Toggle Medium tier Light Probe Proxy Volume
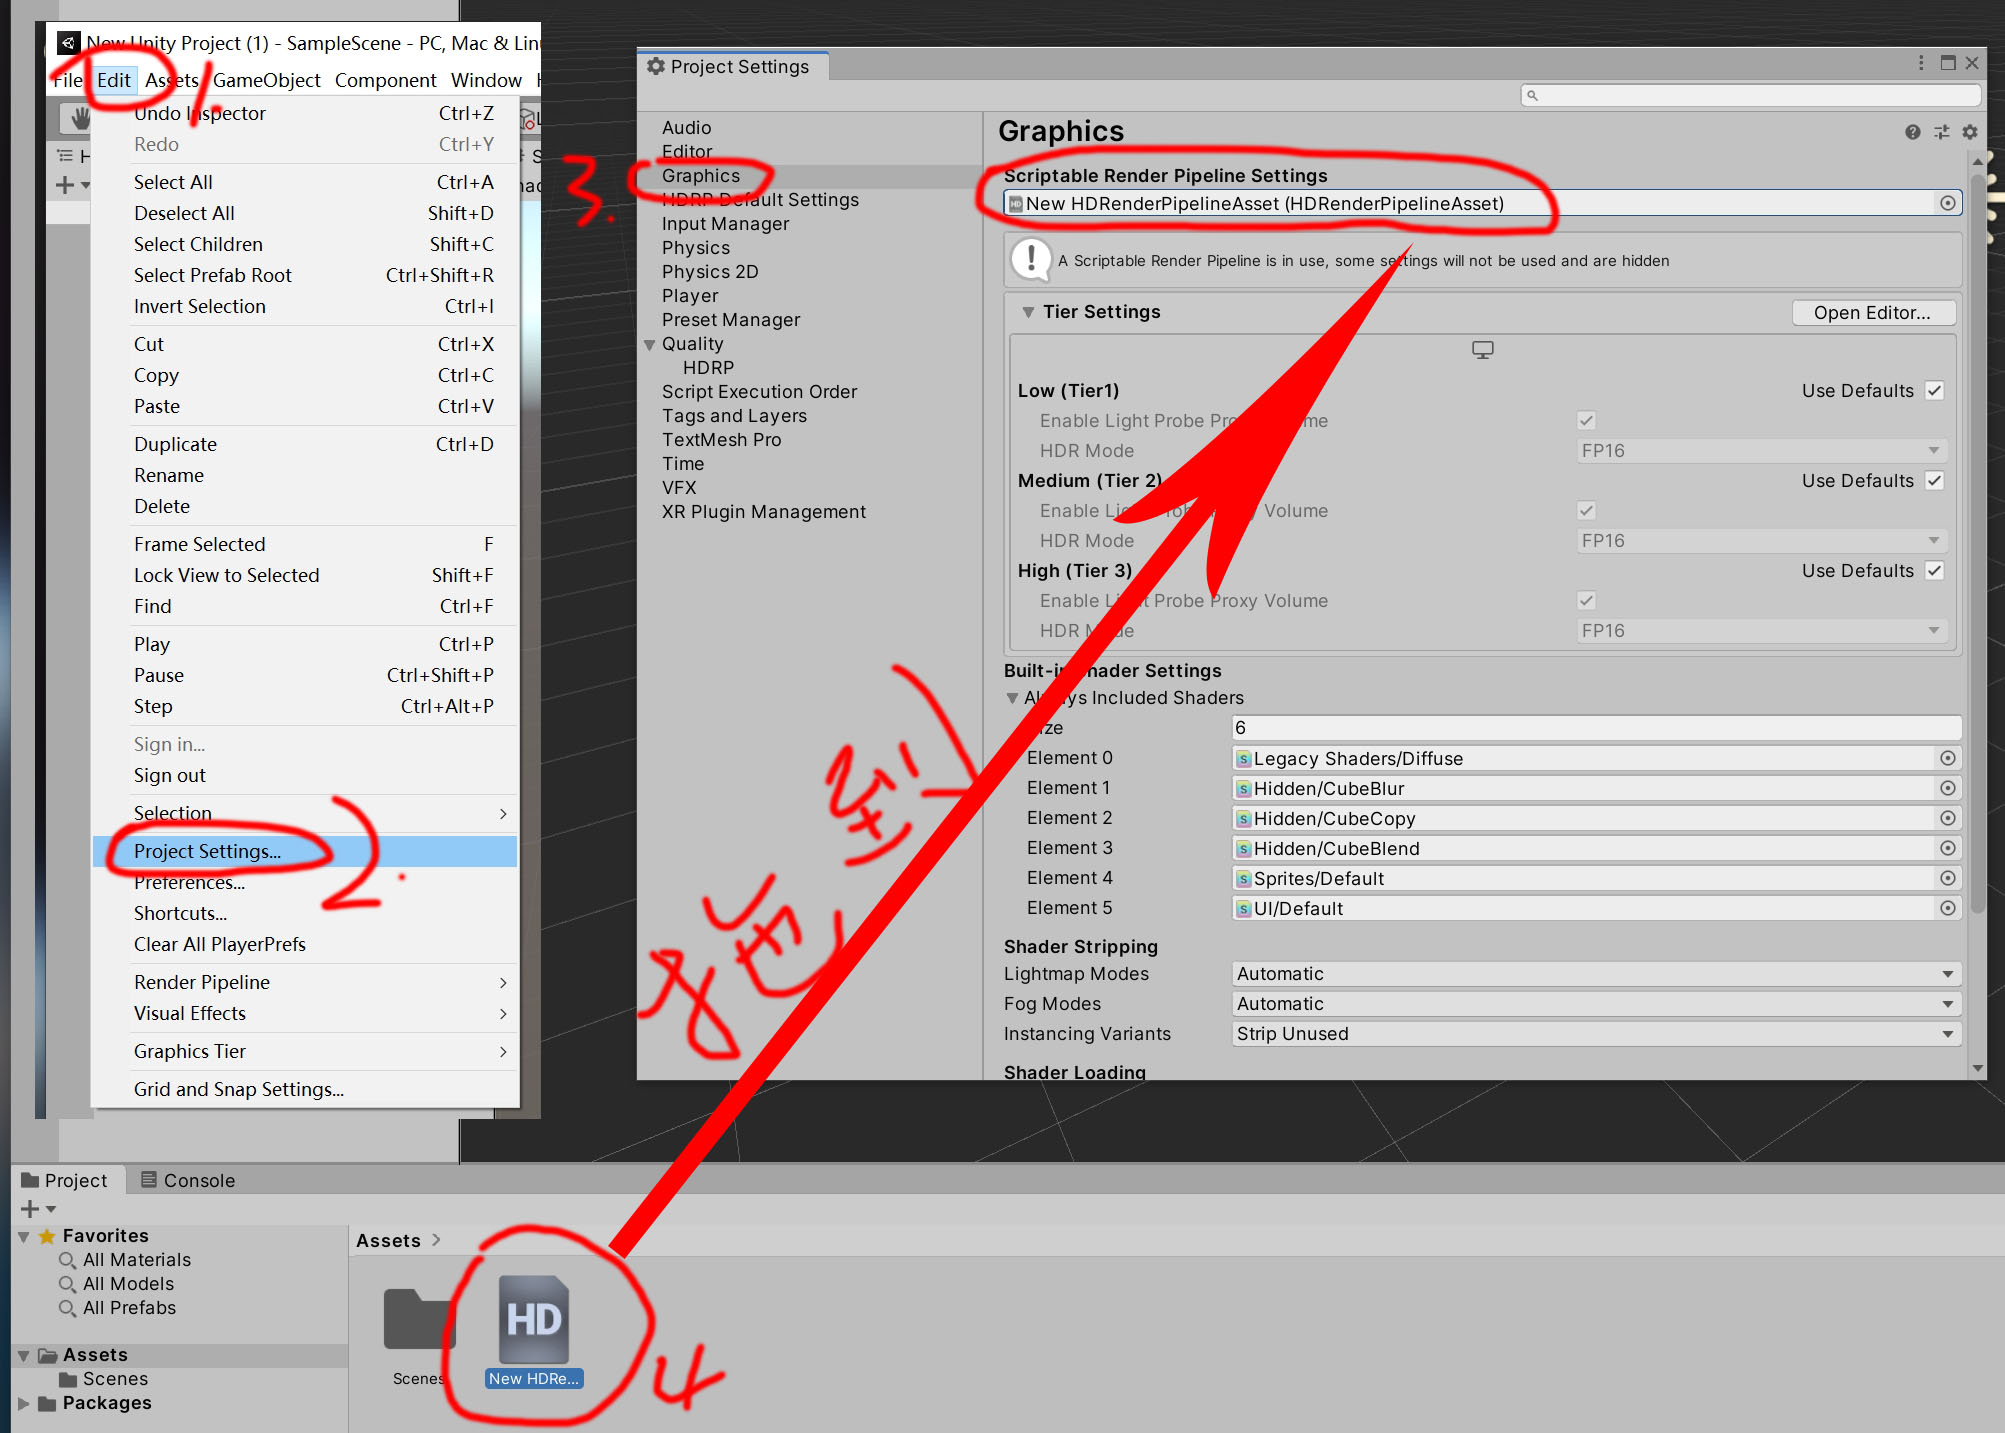 [x=1586, y=511]
